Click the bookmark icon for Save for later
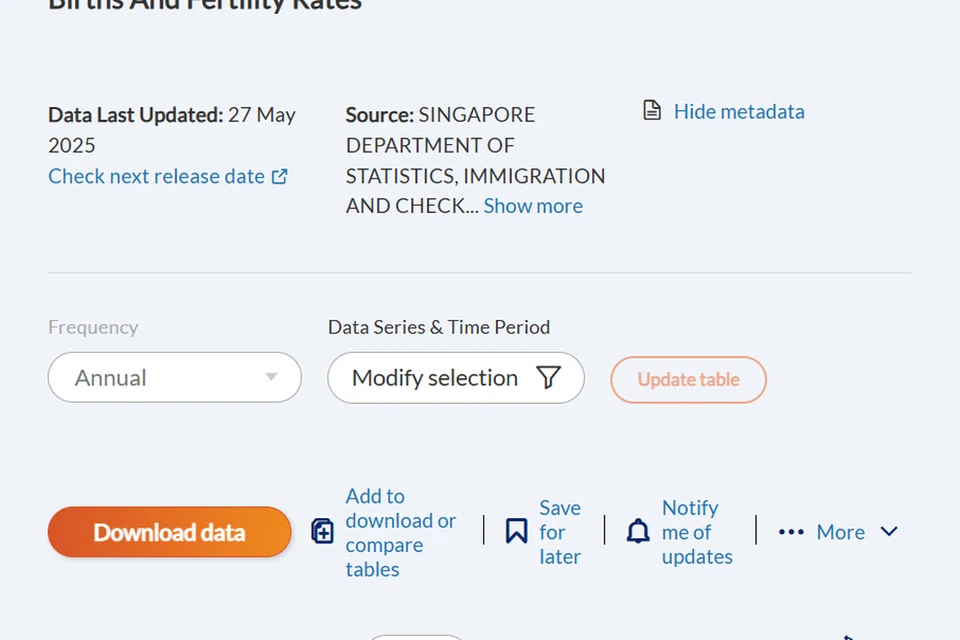 coord(516,531)
